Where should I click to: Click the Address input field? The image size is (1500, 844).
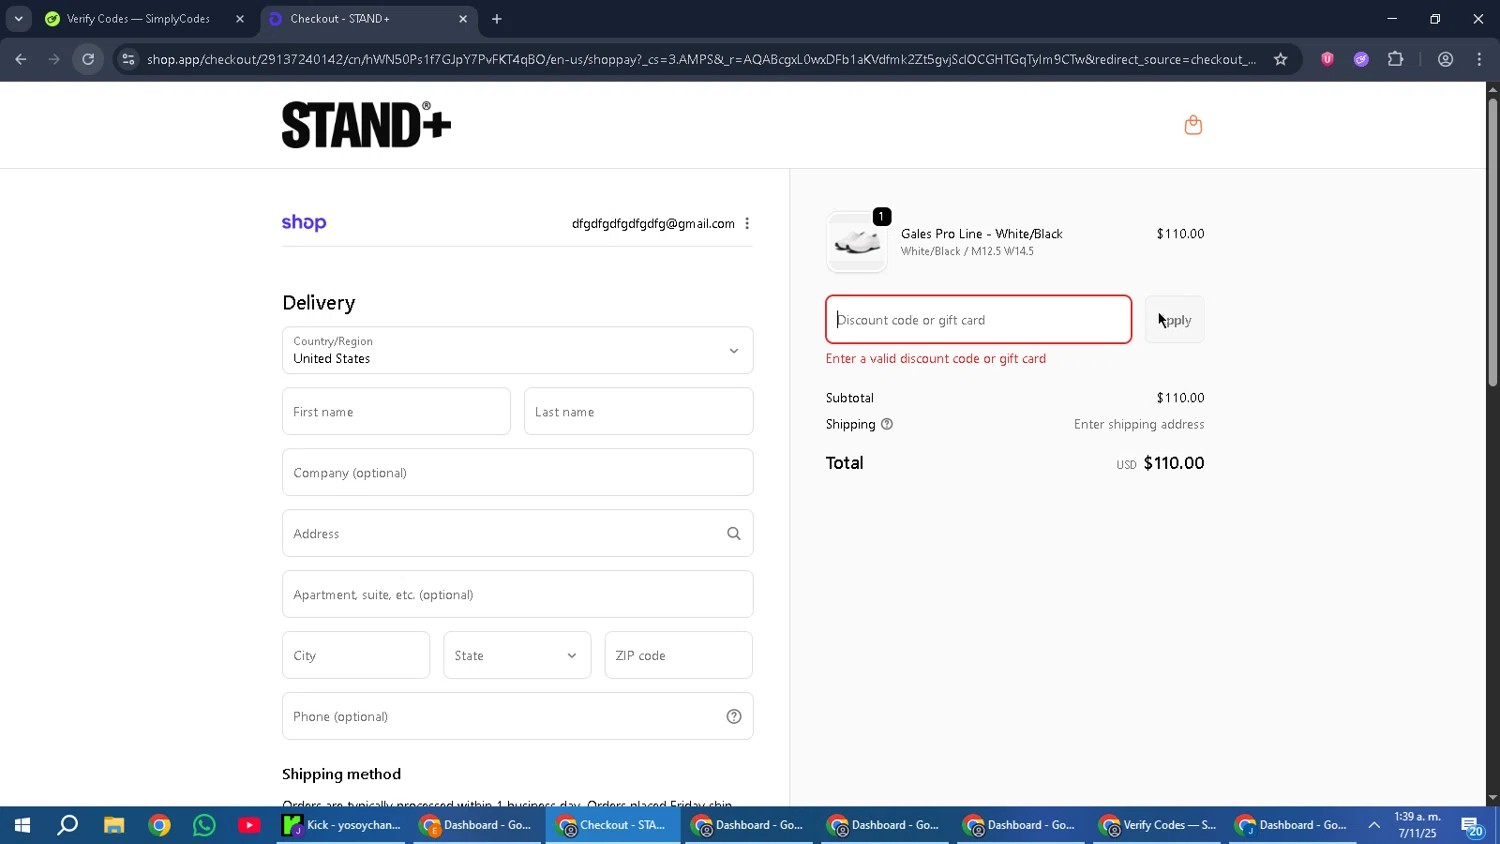[517, 534]
